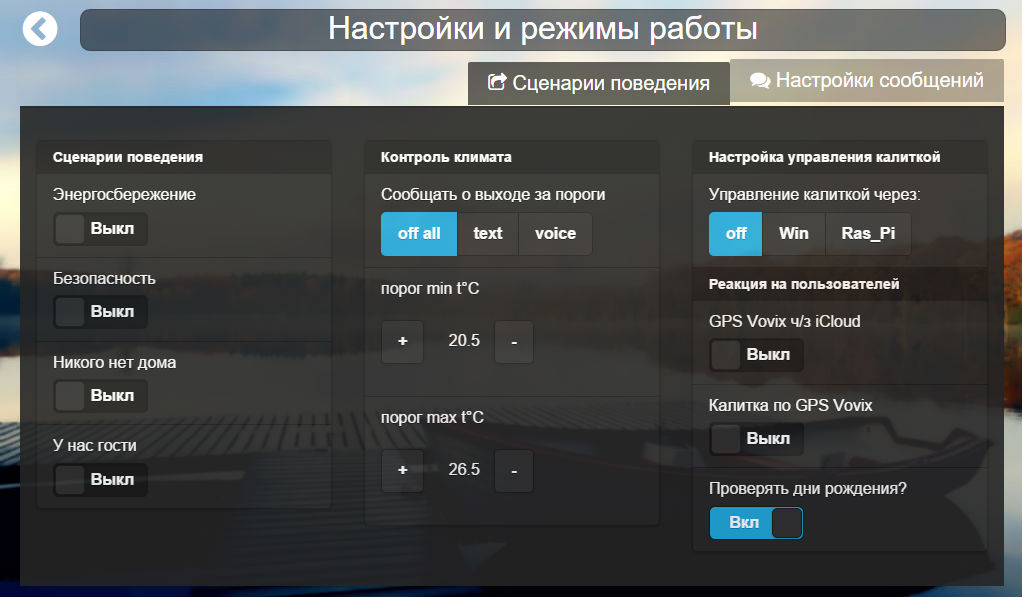Toggle the "У нас гости" switch
Screen dimensions: 1022x597
99,480
